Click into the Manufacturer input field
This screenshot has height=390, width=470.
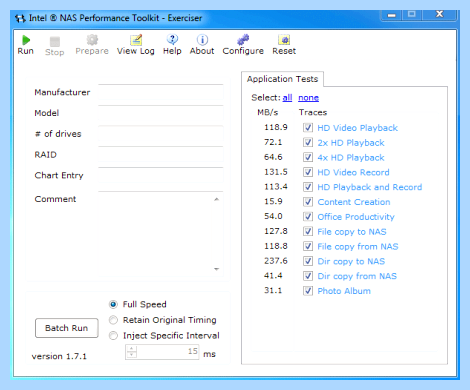pos(160,93)
